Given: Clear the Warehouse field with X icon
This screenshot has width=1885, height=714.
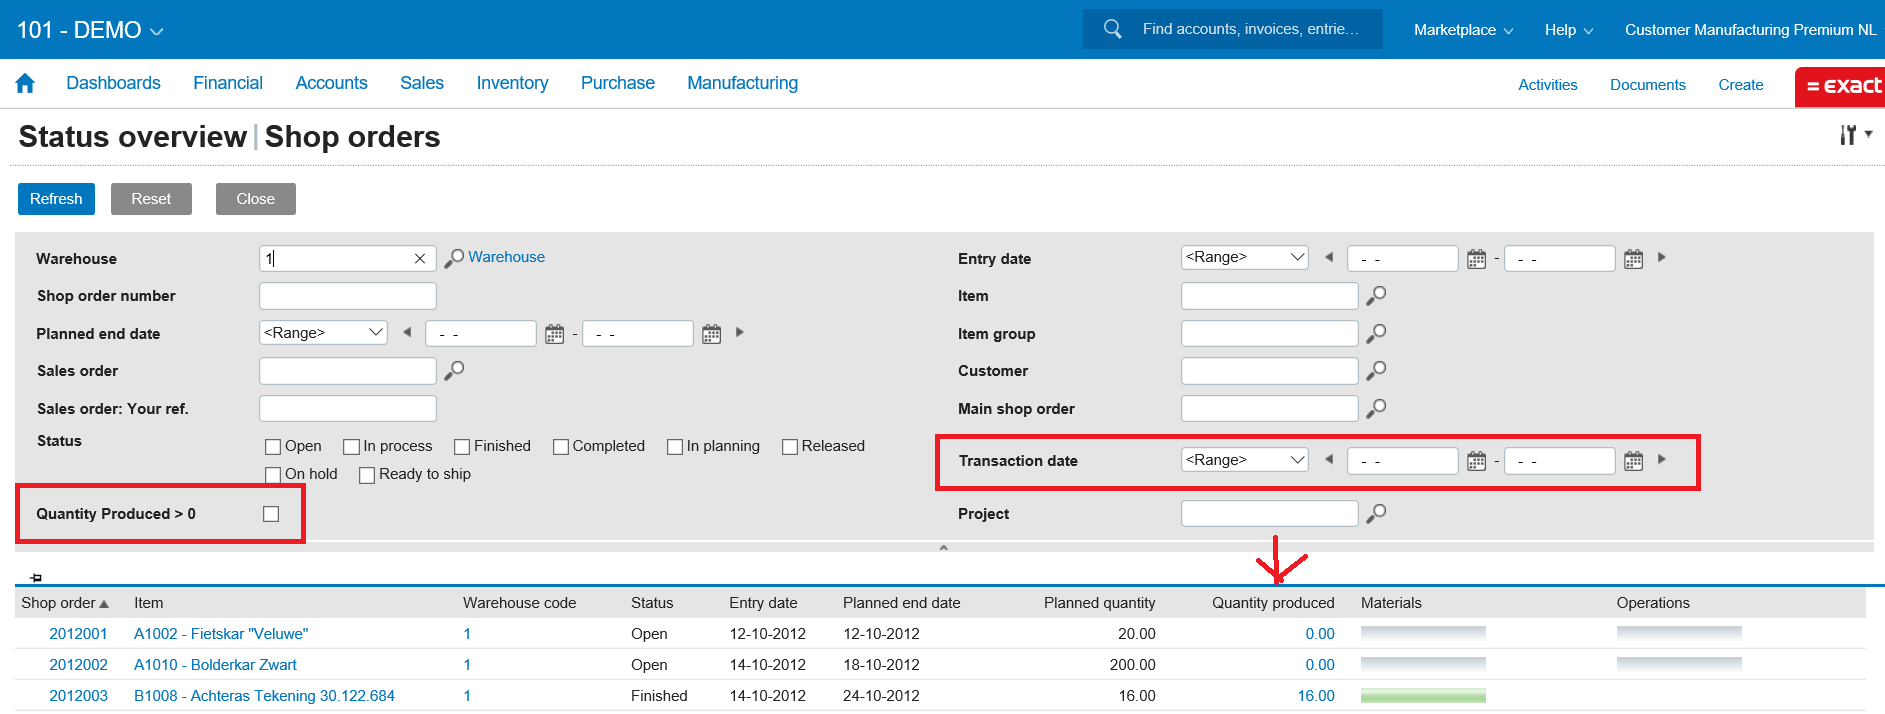Looking at the screenshot, I should [x=420, y=259].
